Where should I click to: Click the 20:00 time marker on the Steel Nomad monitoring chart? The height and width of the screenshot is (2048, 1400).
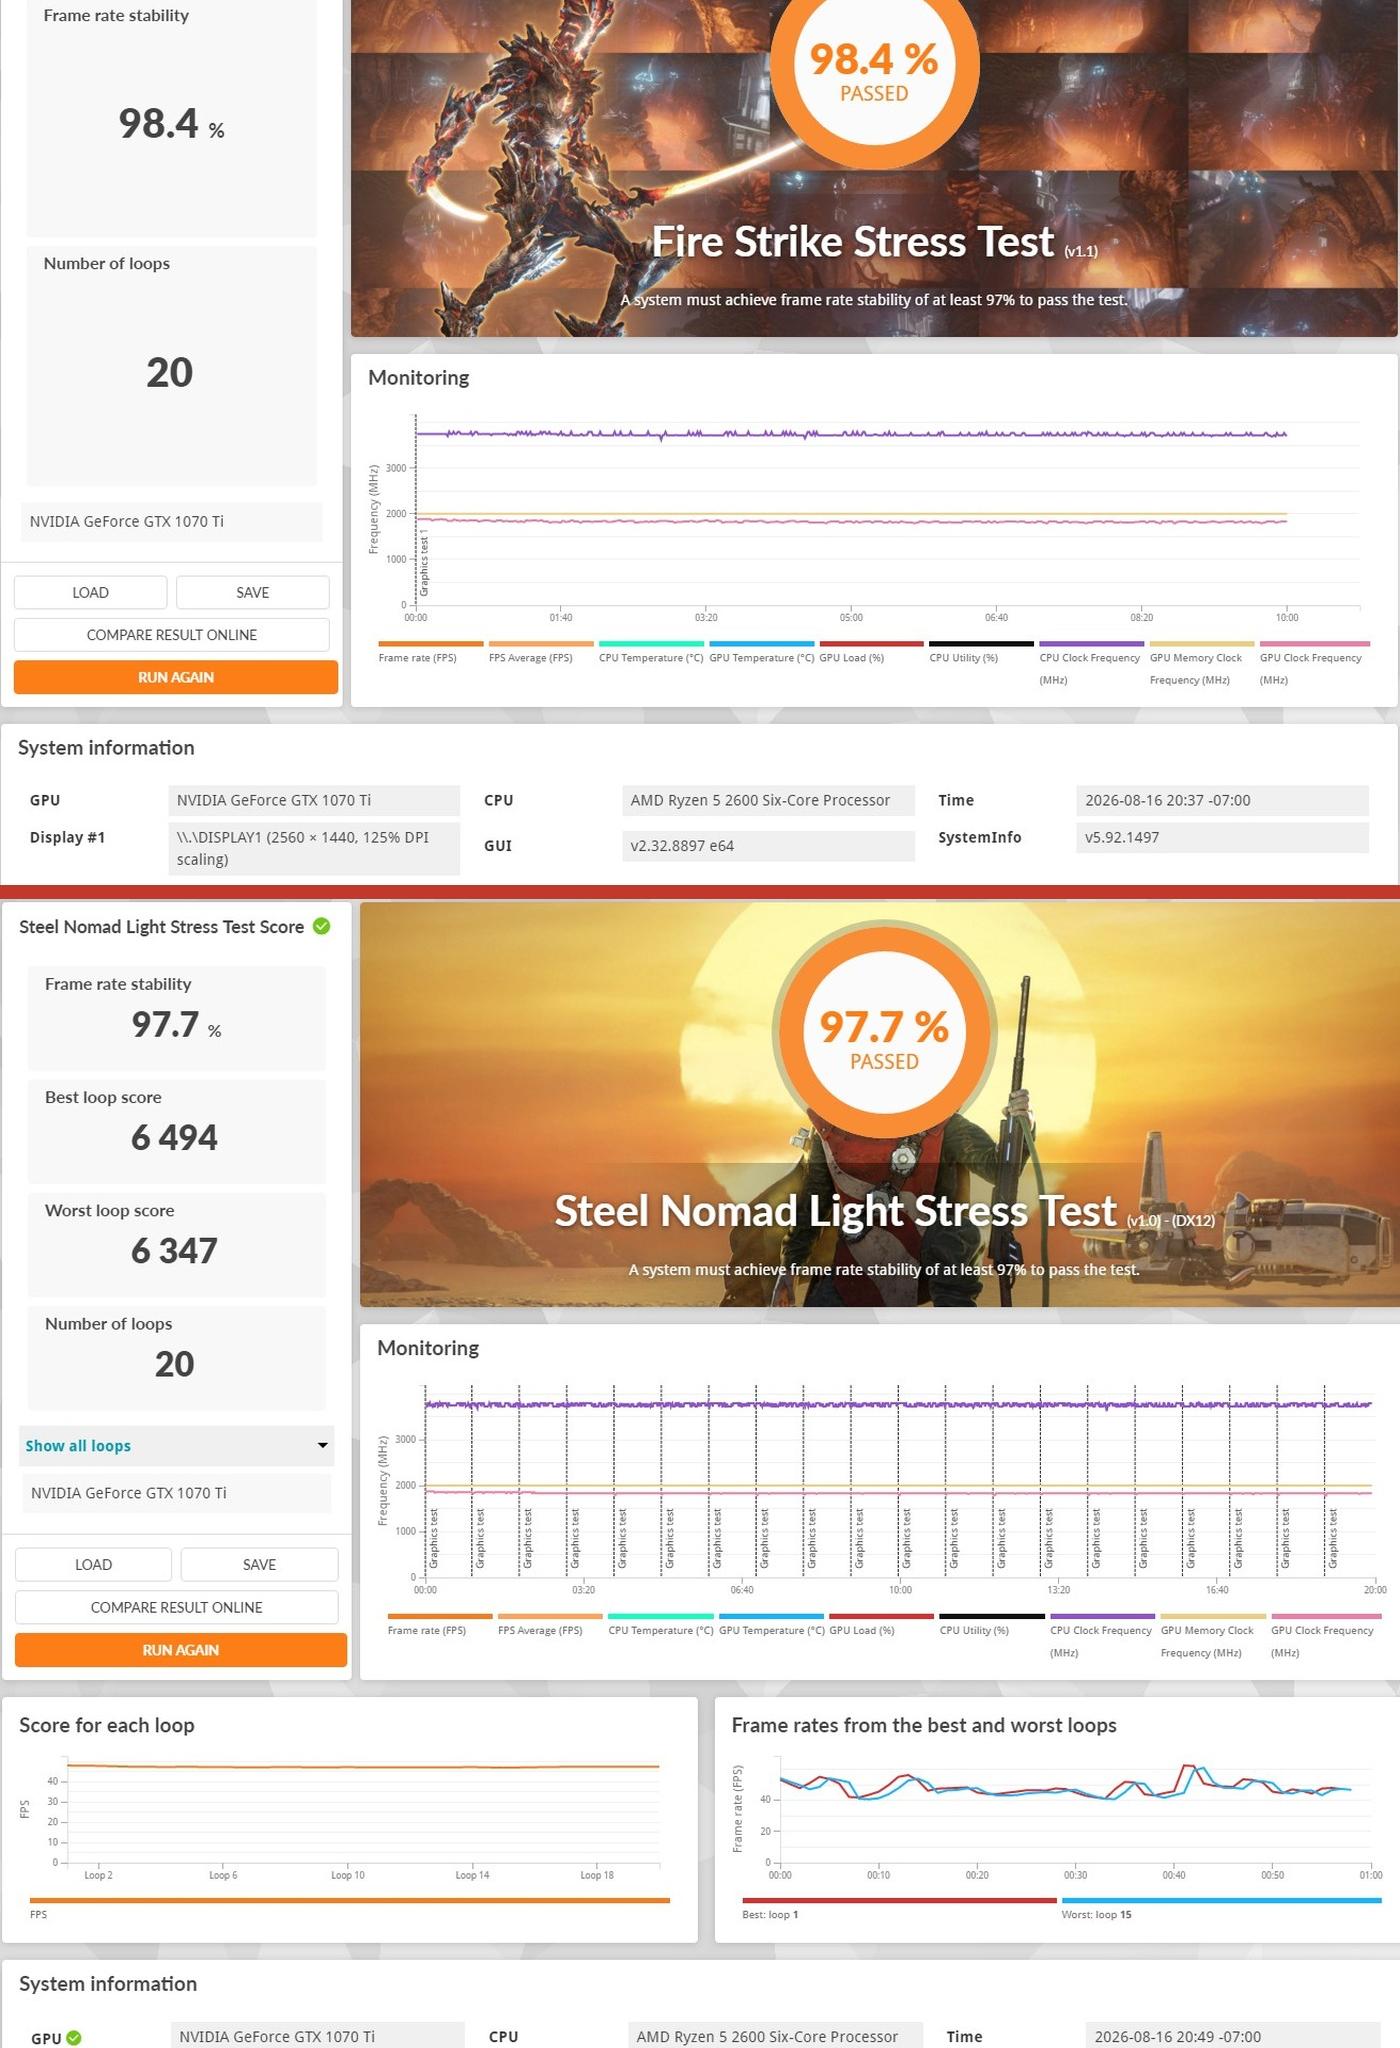click(1375, 1589)
